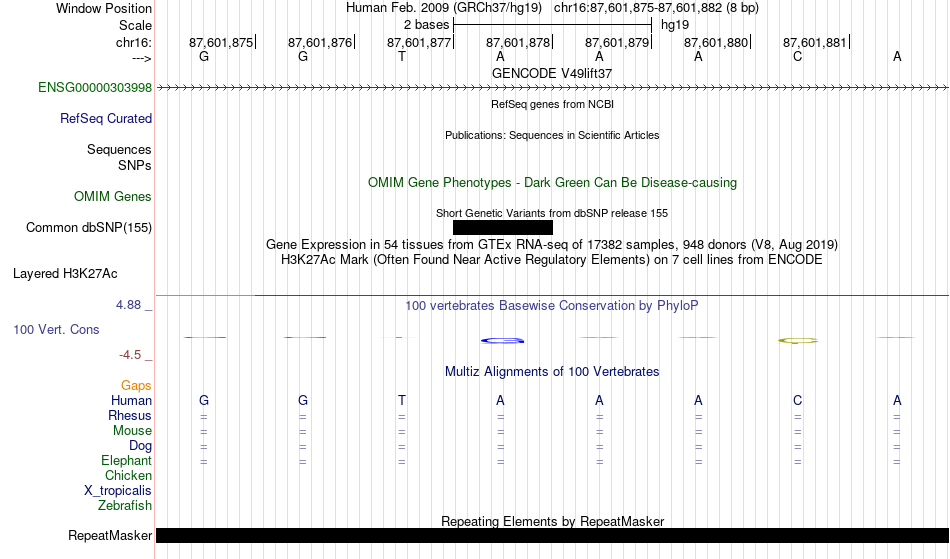Click base T in the top sequence row

tap(402, 57)
